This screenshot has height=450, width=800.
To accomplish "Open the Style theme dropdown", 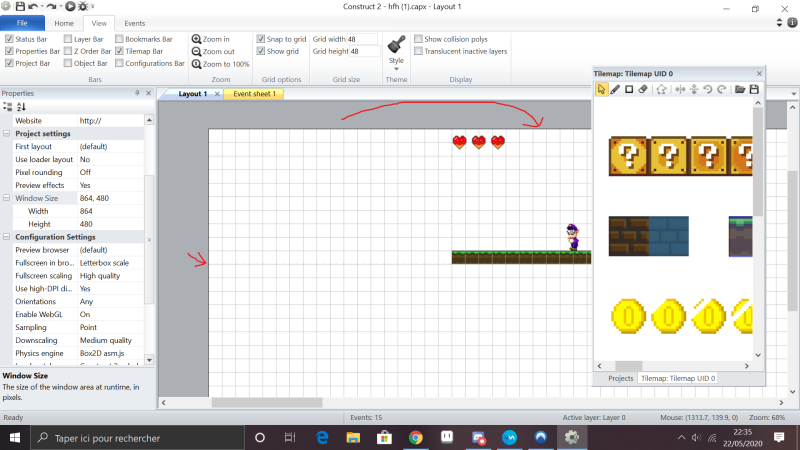I will [x=396, y=54].
